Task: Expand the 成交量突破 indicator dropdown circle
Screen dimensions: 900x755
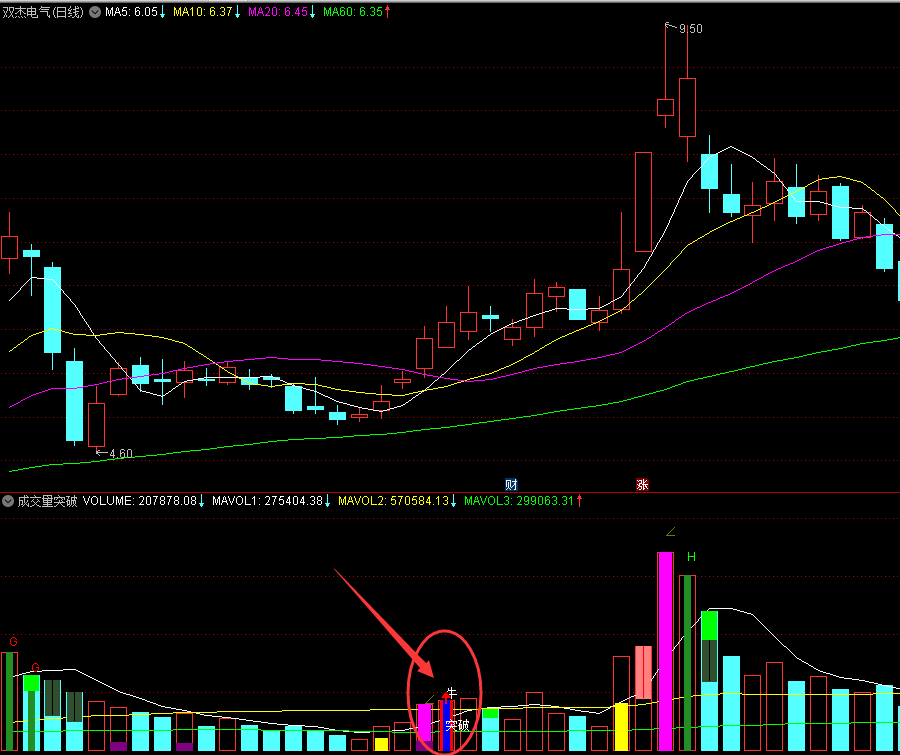Action: coord(8,501)
